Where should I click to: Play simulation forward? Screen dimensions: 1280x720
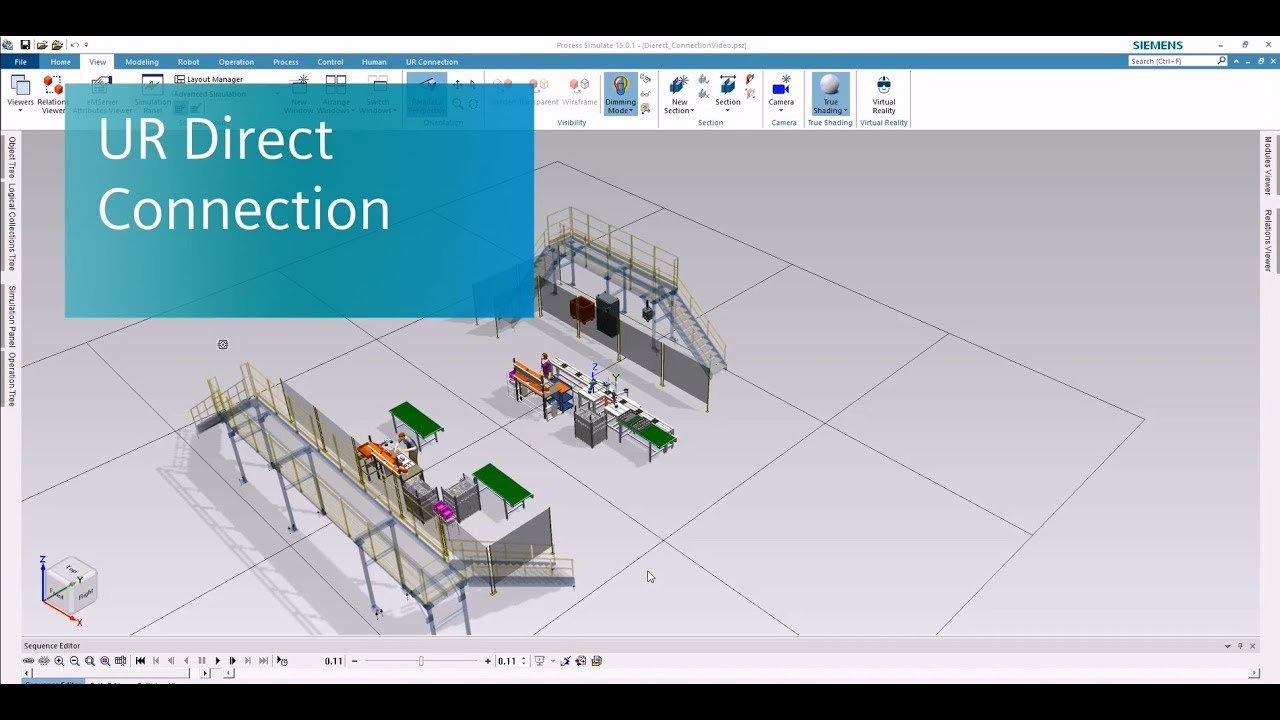(218, 661)
